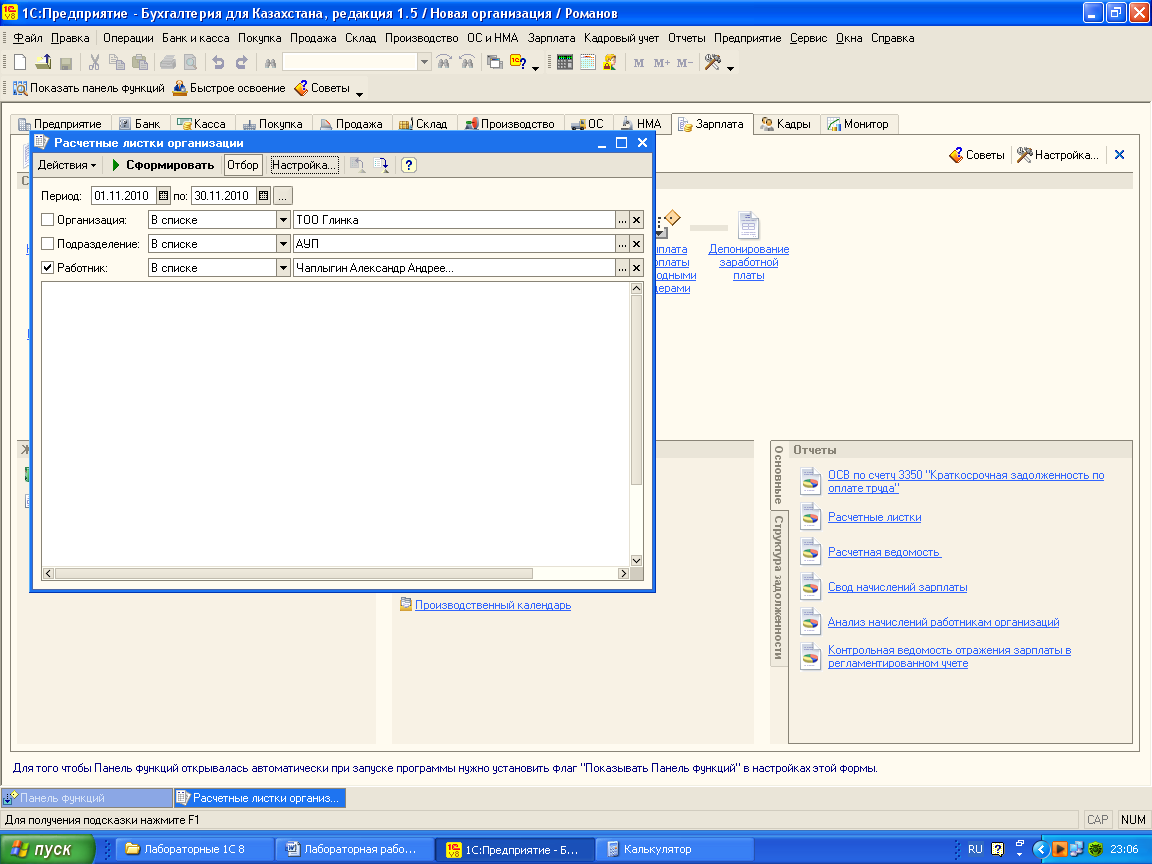Switch to the Производство tab
This screenshot has height=864, width=1152.
tap(510, 124)
